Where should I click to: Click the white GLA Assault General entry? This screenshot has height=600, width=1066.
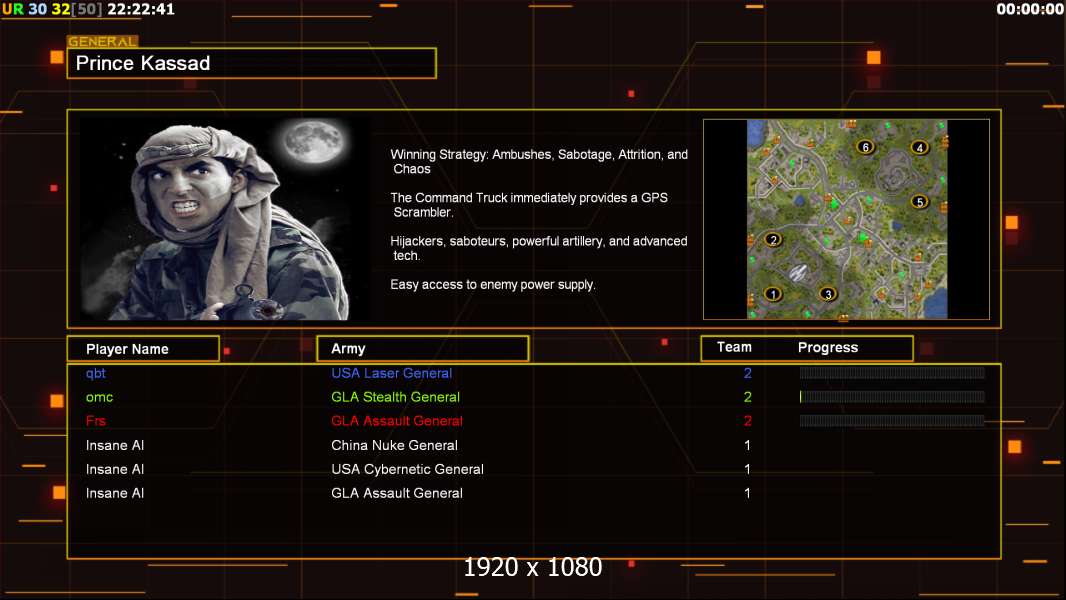pos(397,493)
